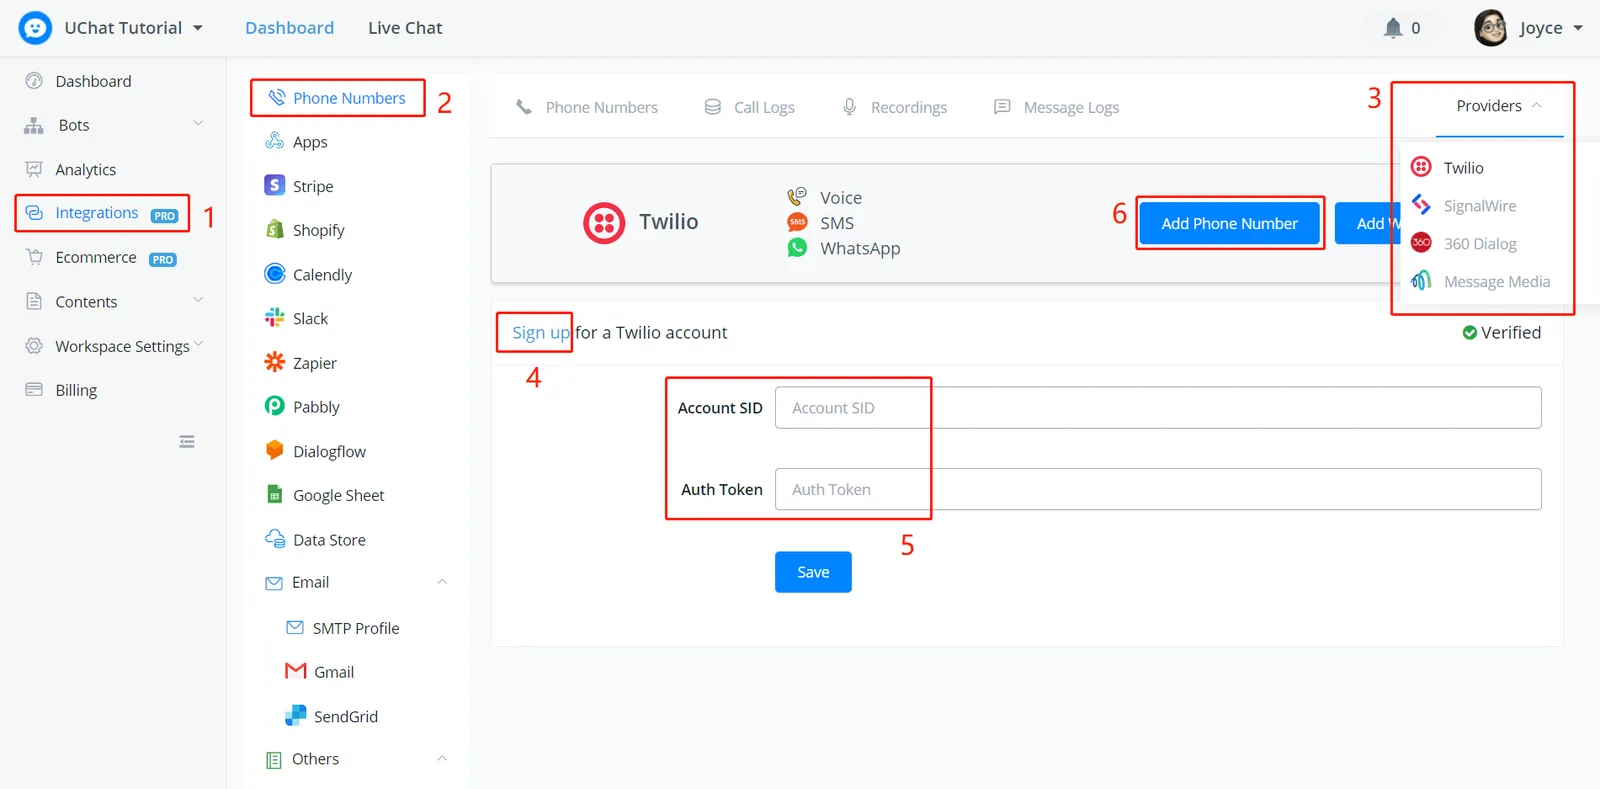Collapse the sidebar with the hamburger icon
This screenshot has height=789, width=1600.
pyautogui.click(x=187, y=441)
